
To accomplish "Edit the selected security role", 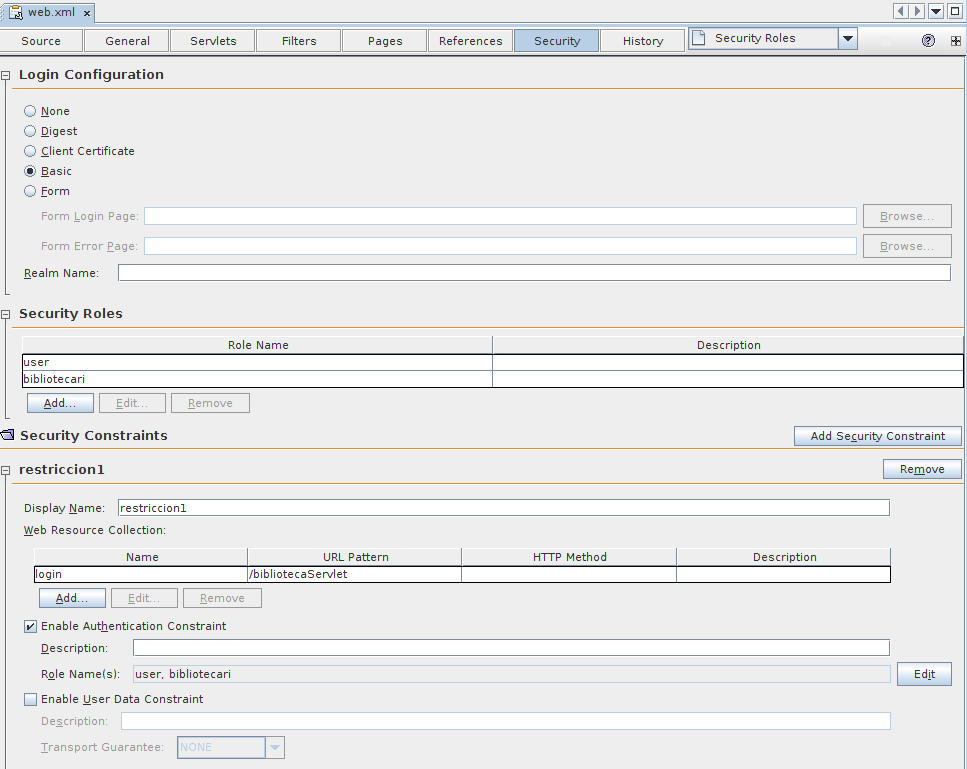I will tap(132, 403).
